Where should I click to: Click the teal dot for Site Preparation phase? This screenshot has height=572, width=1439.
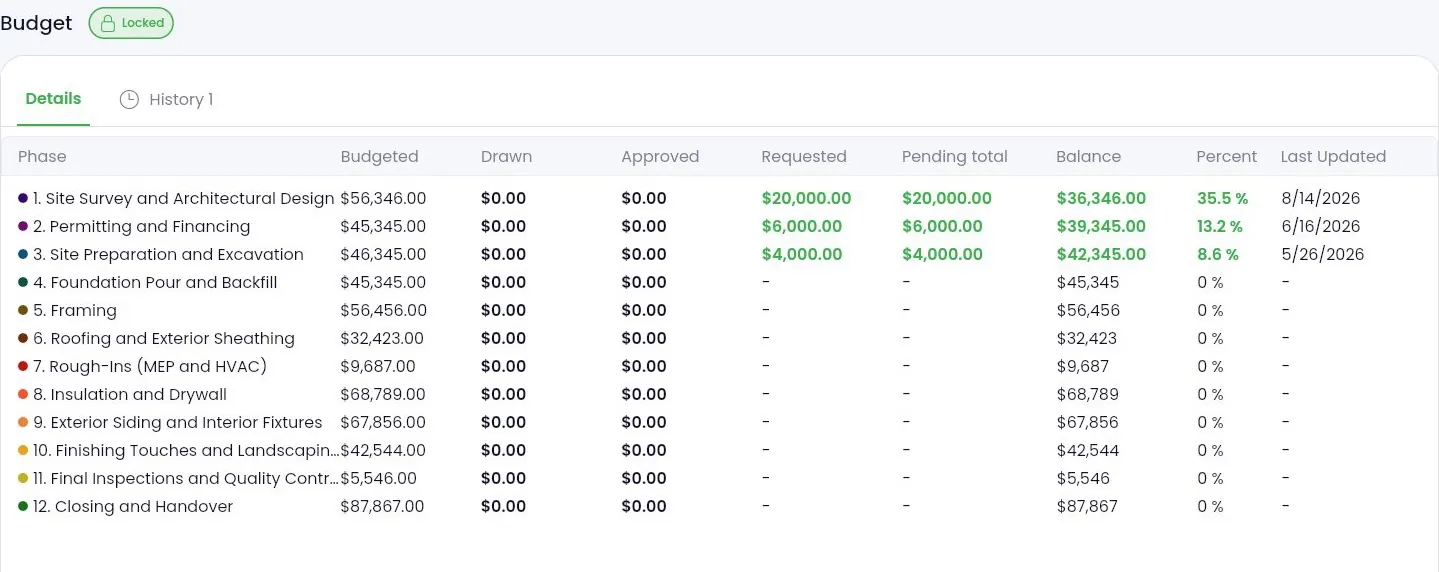point(23,254)
